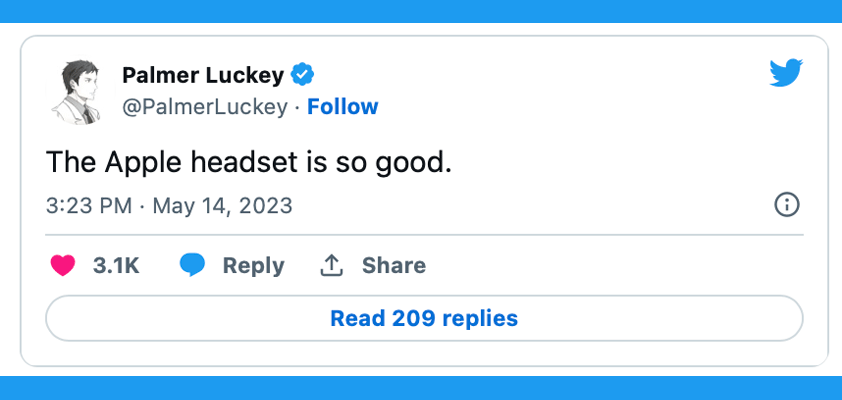Click the word "Apple" in the tweet

coord(143,163)
